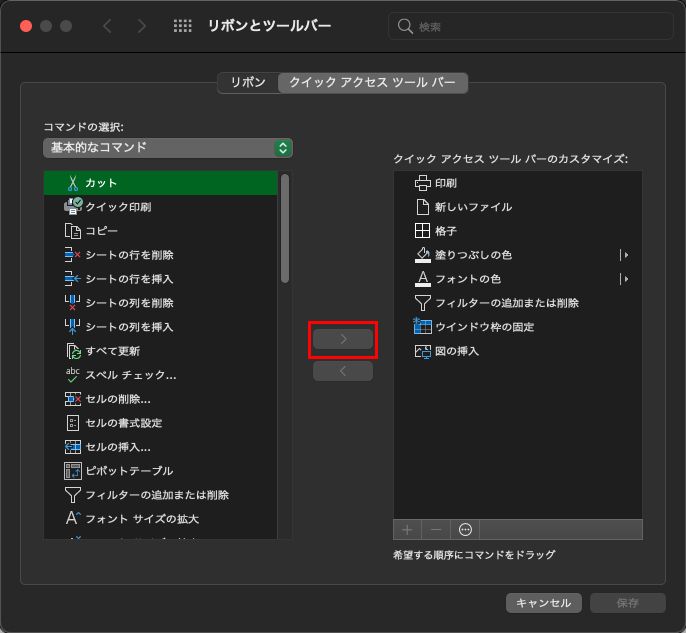
Task: Click the show all grid icon in title bar
Action: [183, 26]
